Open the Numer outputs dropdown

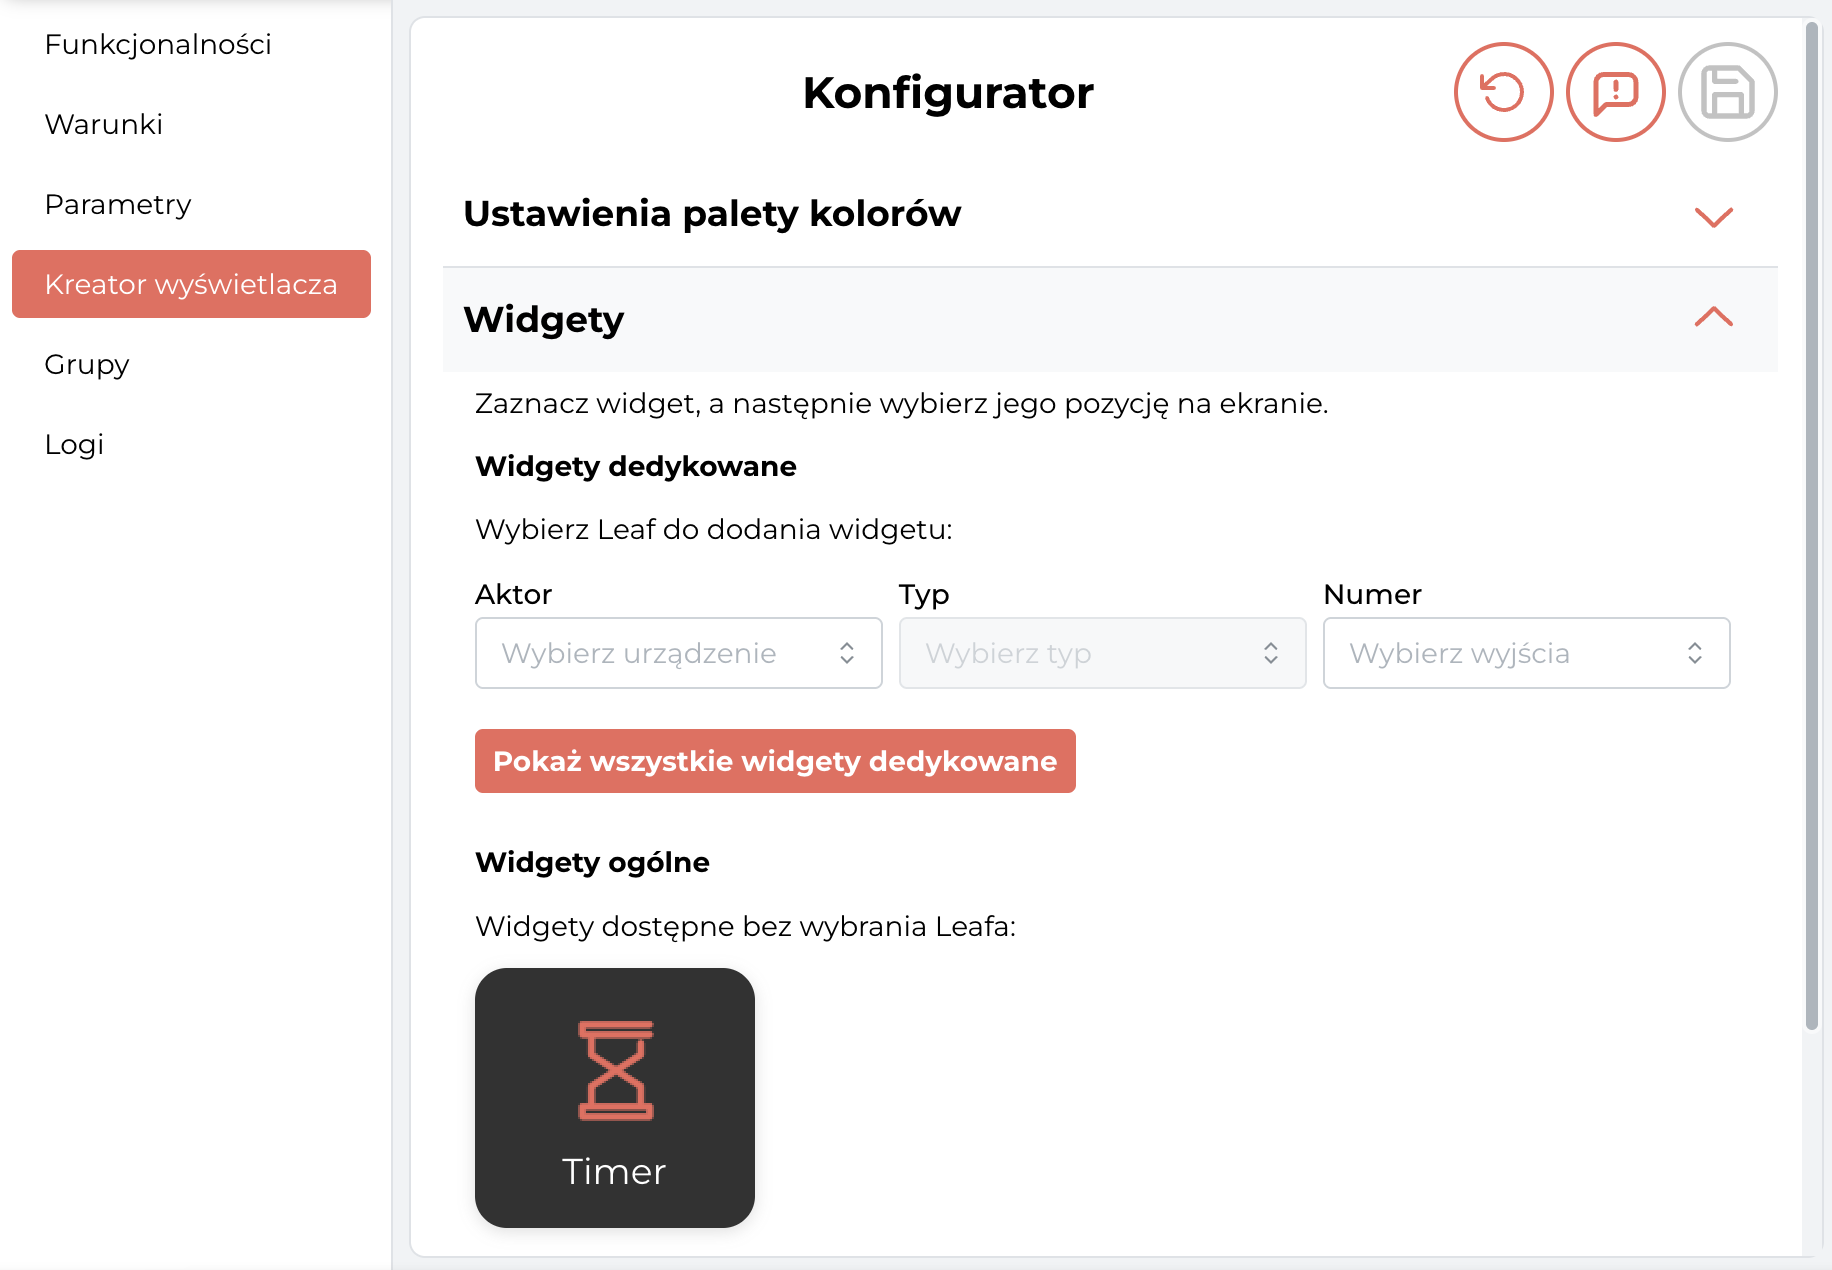1526,653
